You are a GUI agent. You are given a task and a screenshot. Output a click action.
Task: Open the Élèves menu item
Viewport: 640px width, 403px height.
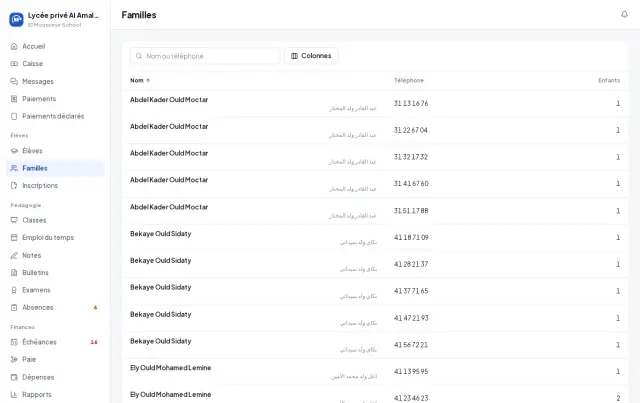pos(55,151)
